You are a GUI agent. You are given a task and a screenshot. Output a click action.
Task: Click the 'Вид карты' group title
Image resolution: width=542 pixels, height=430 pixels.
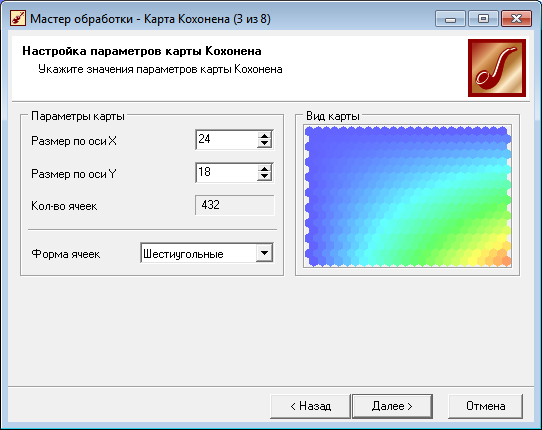click(333, 116)
